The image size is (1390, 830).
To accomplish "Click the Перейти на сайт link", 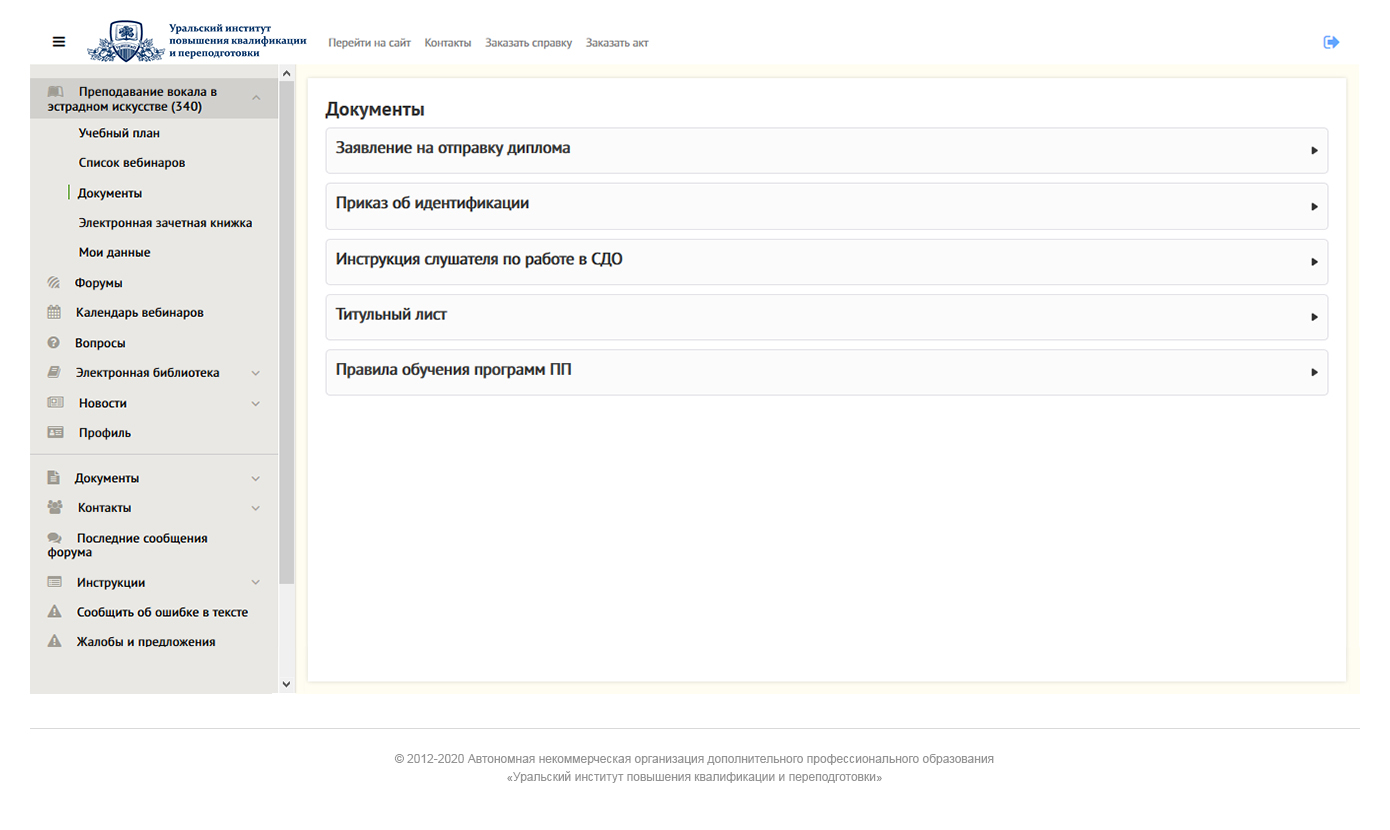I will pyautogui.click(x=369, y=43).
